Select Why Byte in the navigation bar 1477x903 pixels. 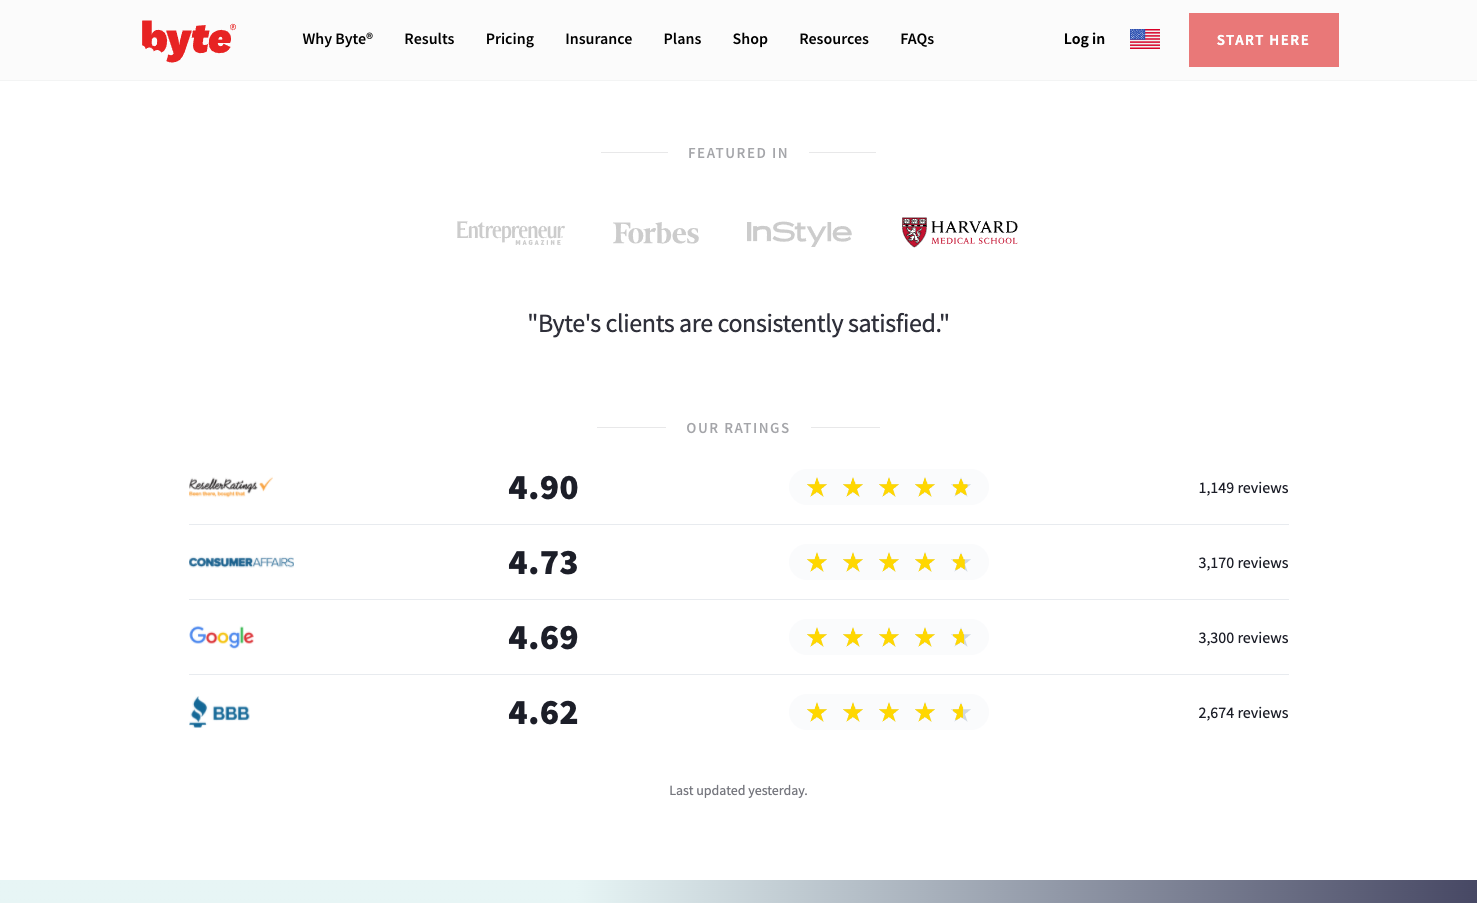coord(337,39)
